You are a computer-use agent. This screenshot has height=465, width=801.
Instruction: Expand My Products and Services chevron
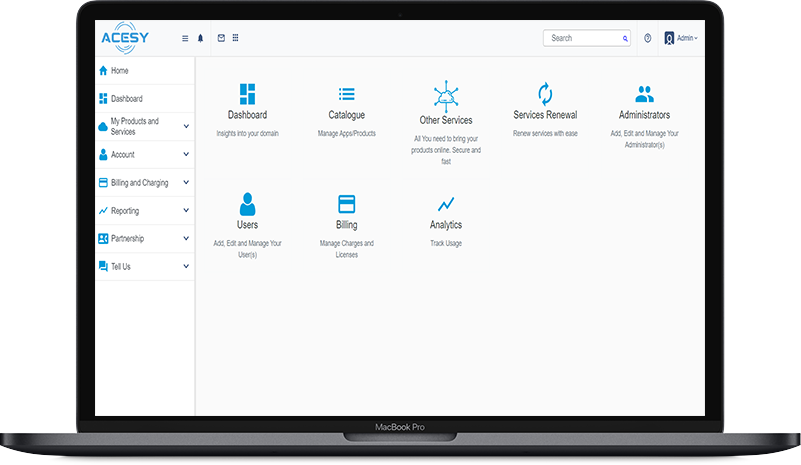click(x=186, y=127)
